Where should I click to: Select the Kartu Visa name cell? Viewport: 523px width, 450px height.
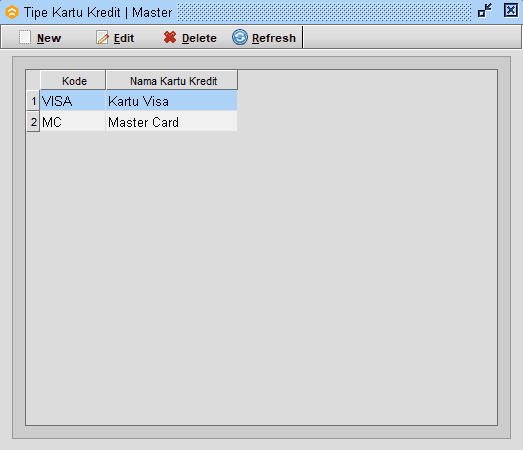[171, 101]
